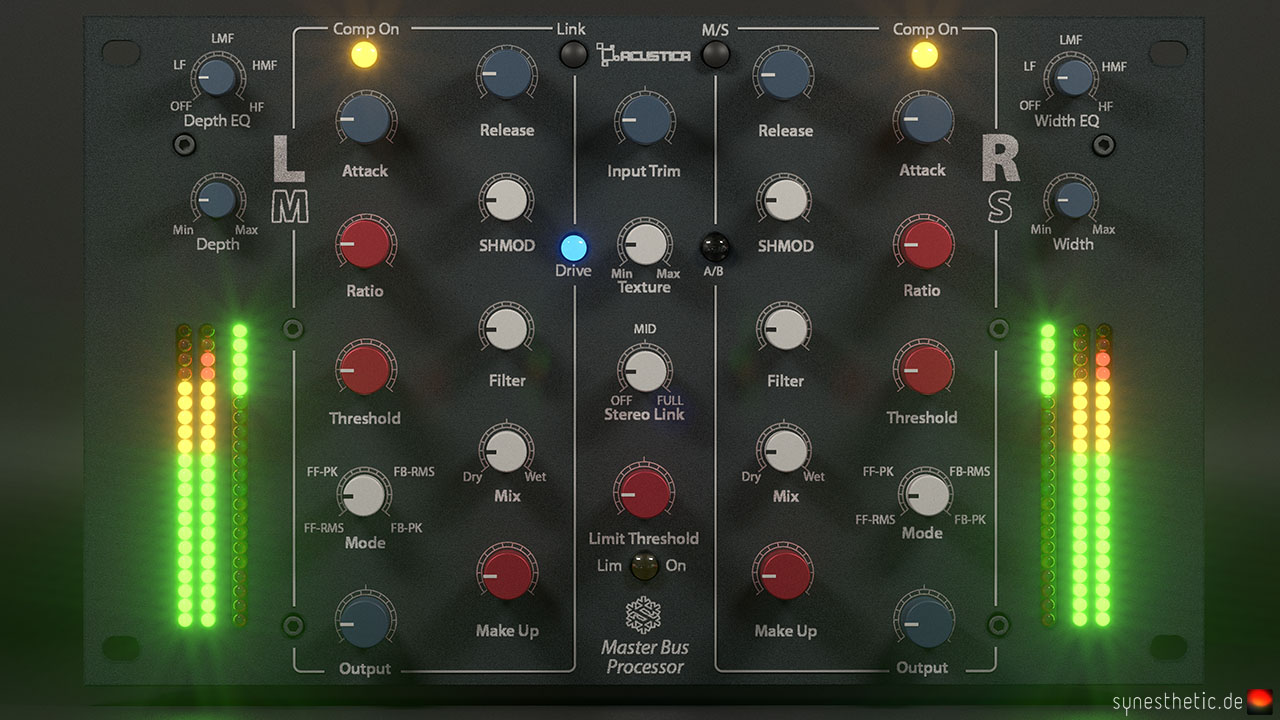Click the right SHMOD knob
The image size is (1280, 720).
[x=784, y=198]
